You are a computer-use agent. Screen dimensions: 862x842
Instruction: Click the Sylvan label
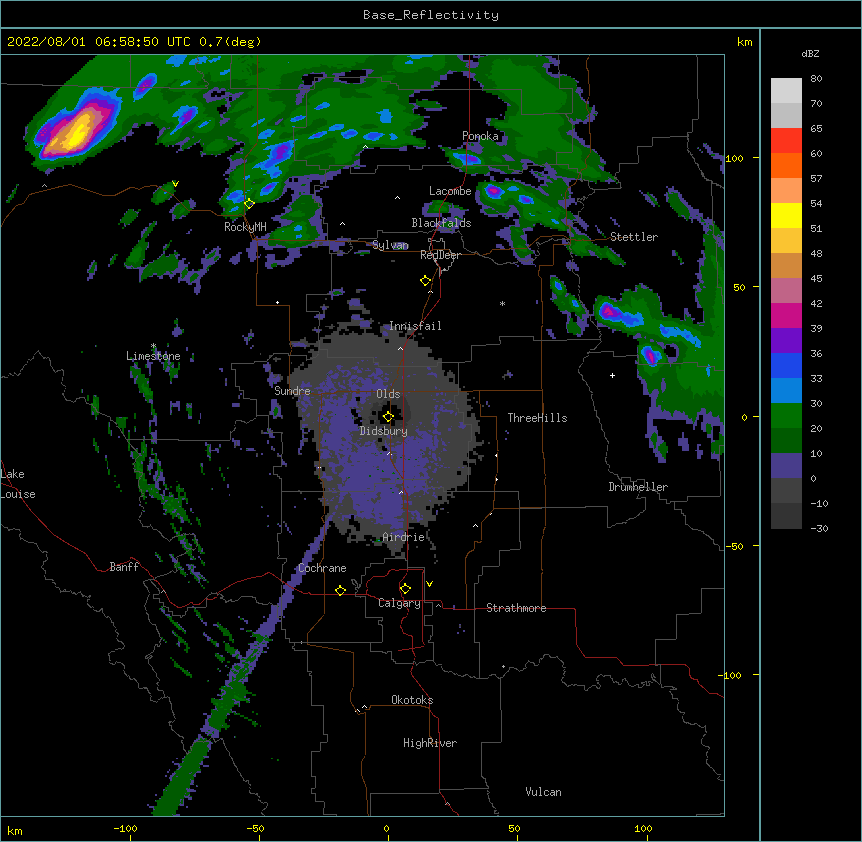390,245
